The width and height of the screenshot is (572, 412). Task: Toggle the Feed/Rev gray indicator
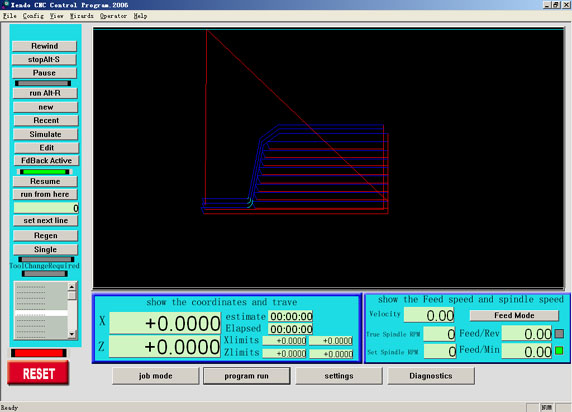tap(559, 334)
